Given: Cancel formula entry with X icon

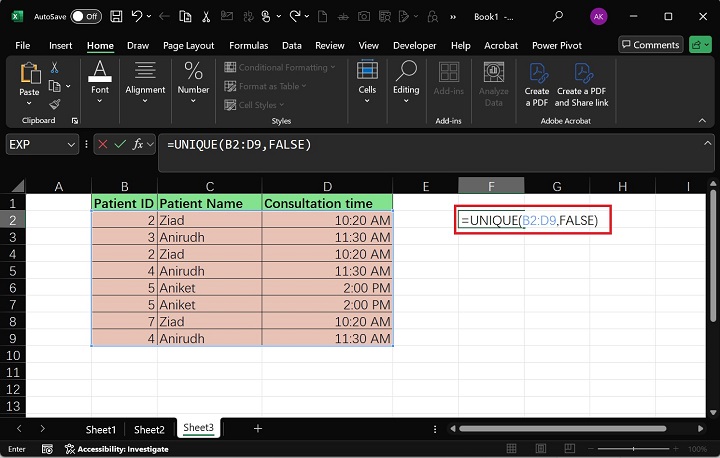Looking at the screenshot, I should (103, 145).
